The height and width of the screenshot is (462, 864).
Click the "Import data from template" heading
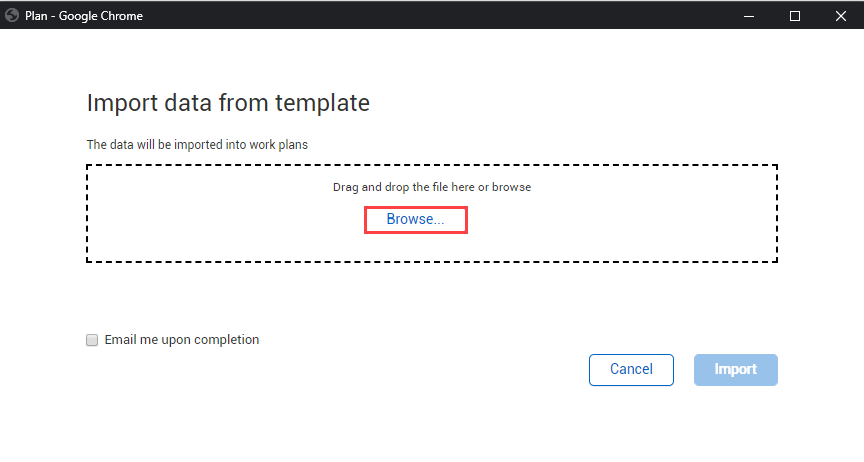228,102
